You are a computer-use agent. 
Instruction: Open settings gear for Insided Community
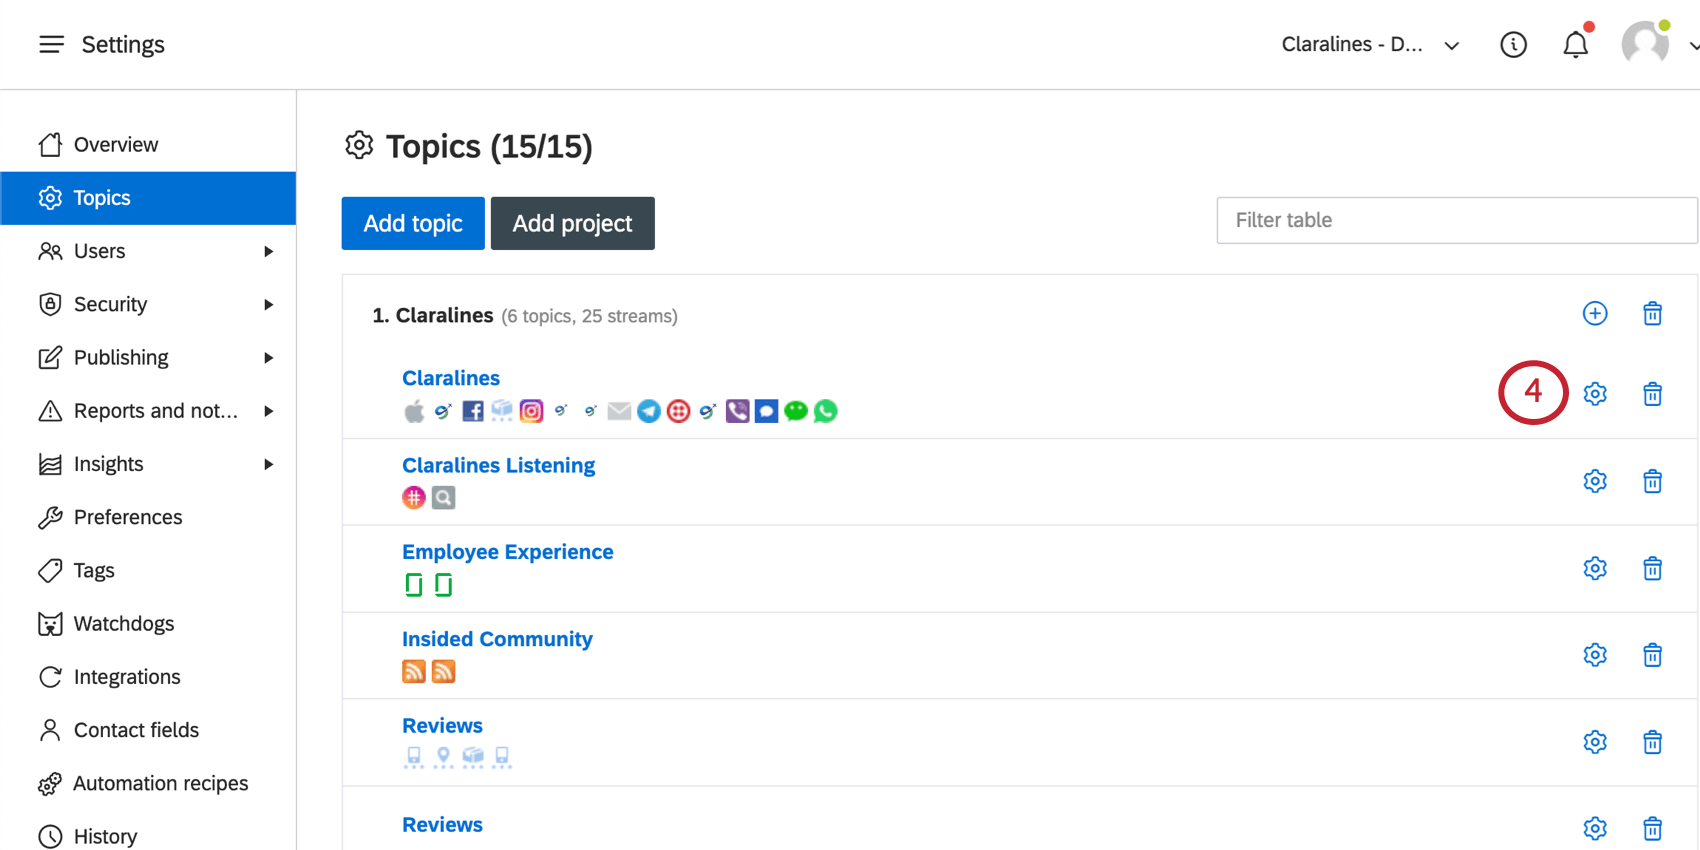pyautogui.click(x=1595, y=655)
